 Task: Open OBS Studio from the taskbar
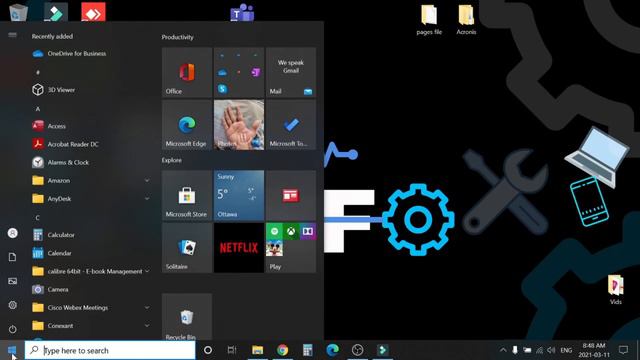tap(358, 350)
